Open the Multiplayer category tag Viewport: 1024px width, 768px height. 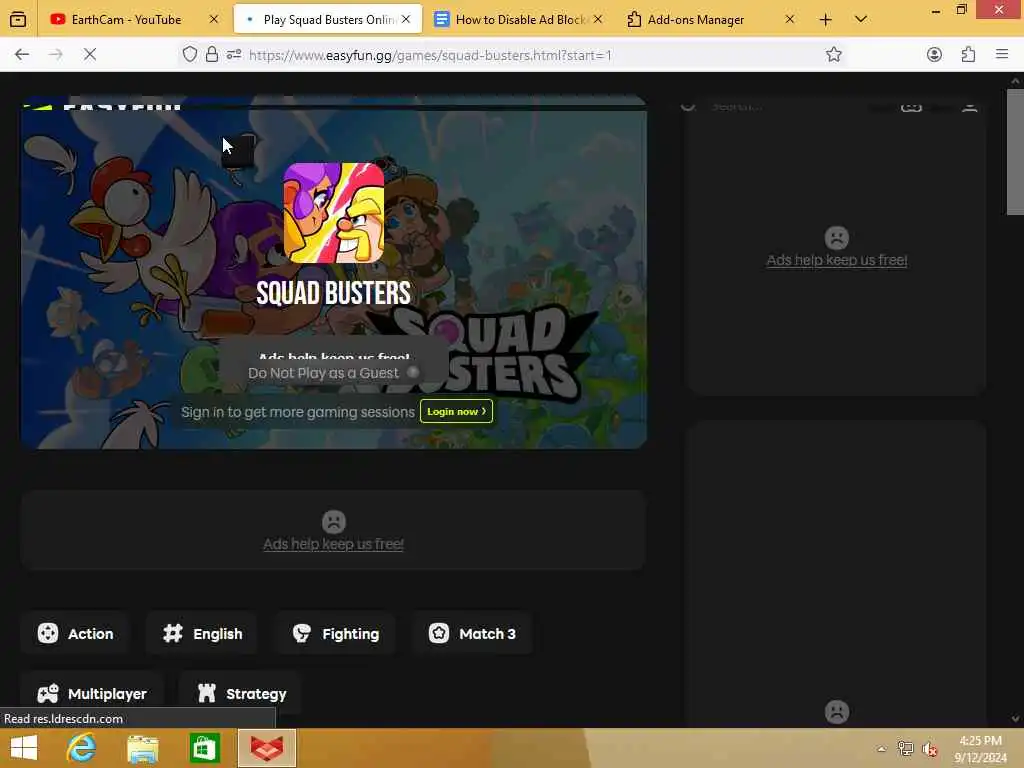pyautogui.click(x=91, y=694)
